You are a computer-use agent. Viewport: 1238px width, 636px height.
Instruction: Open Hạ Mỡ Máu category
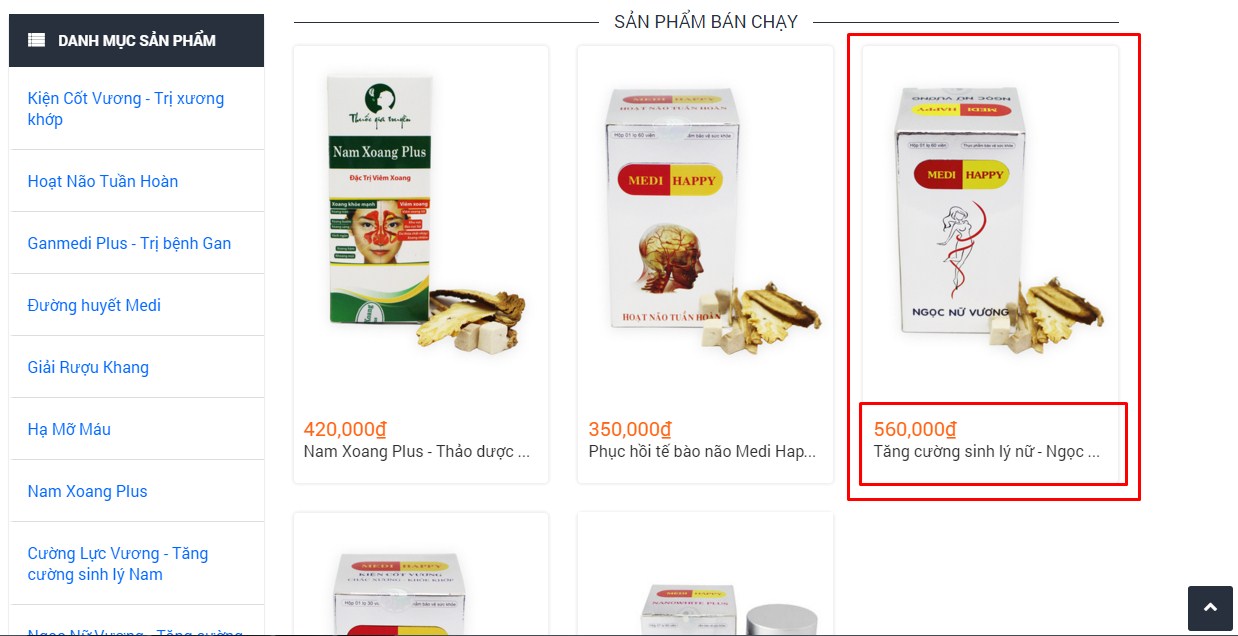click(x=69, y=429)
